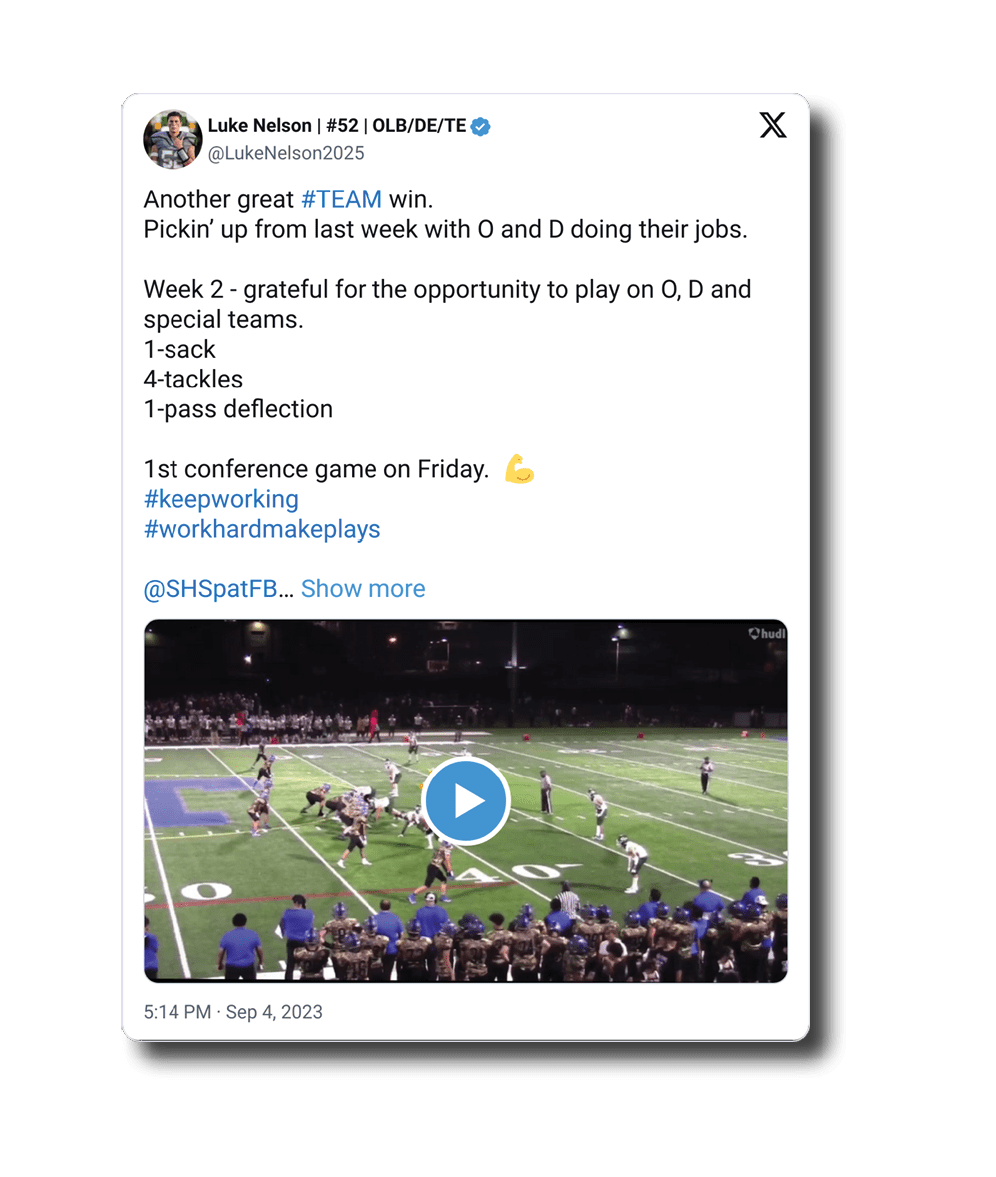Image resolution: width=996 pixels, height=1177 pixels.
Task: Click the flexed biceps emoji
Action: [519, 469]
